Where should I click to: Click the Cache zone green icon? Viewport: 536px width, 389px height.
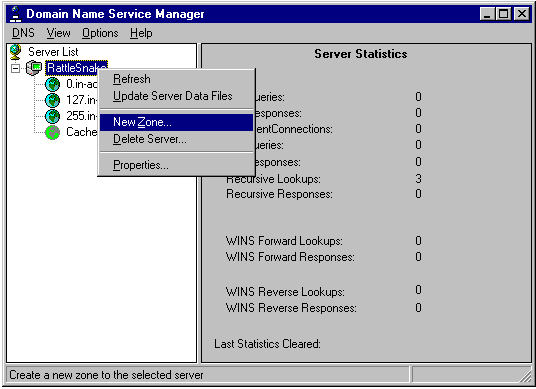click(53, 133)
